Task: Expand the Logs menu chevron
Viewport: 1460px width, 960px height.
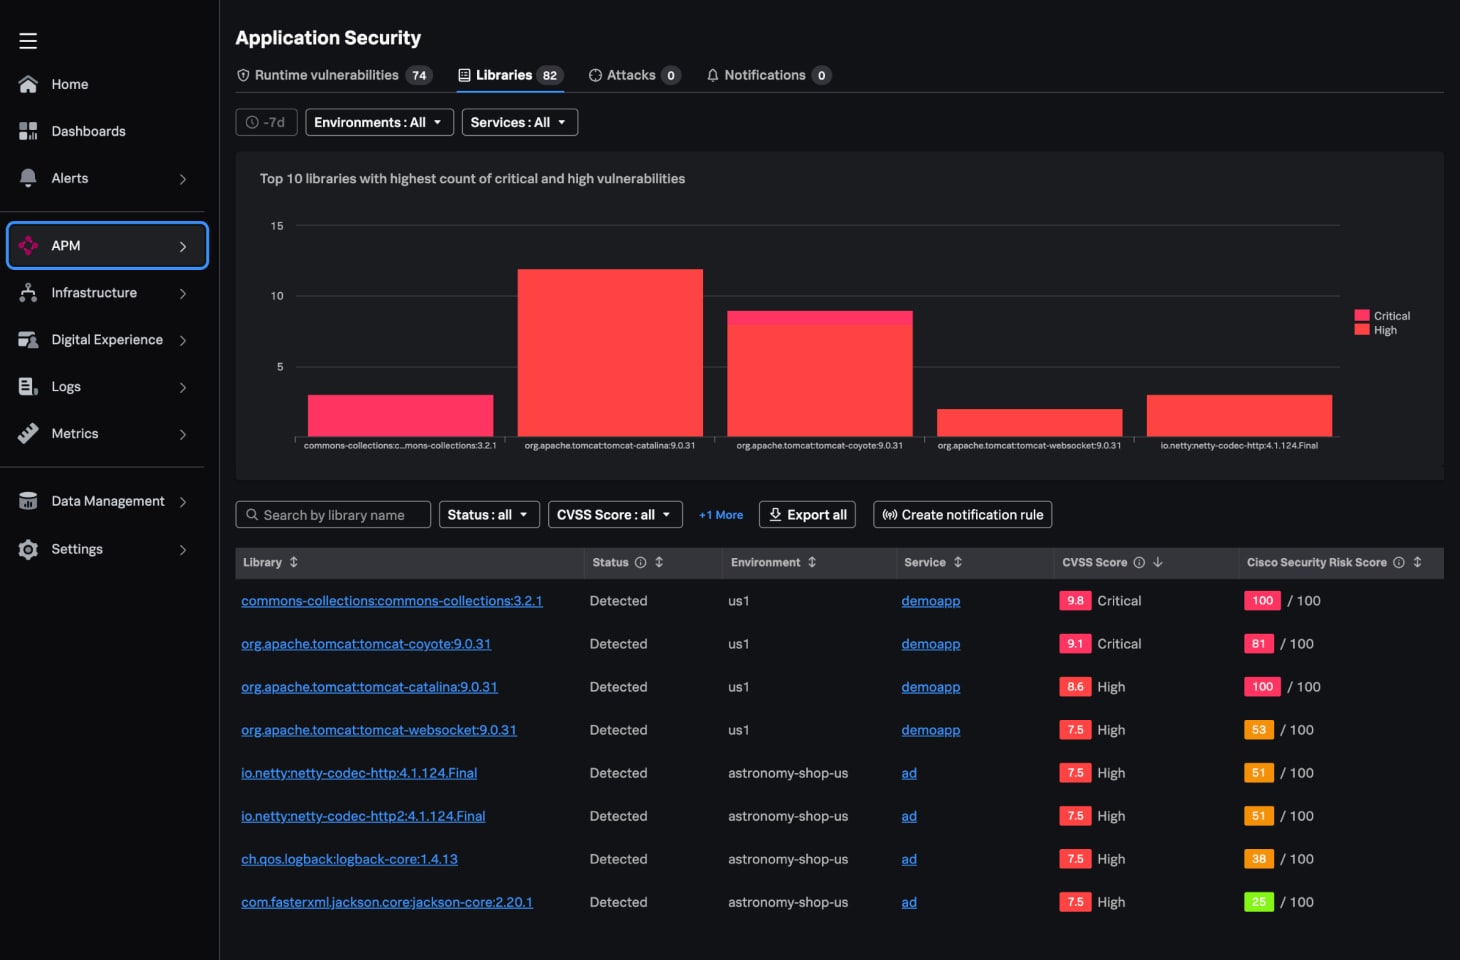Action: [183, 387]
